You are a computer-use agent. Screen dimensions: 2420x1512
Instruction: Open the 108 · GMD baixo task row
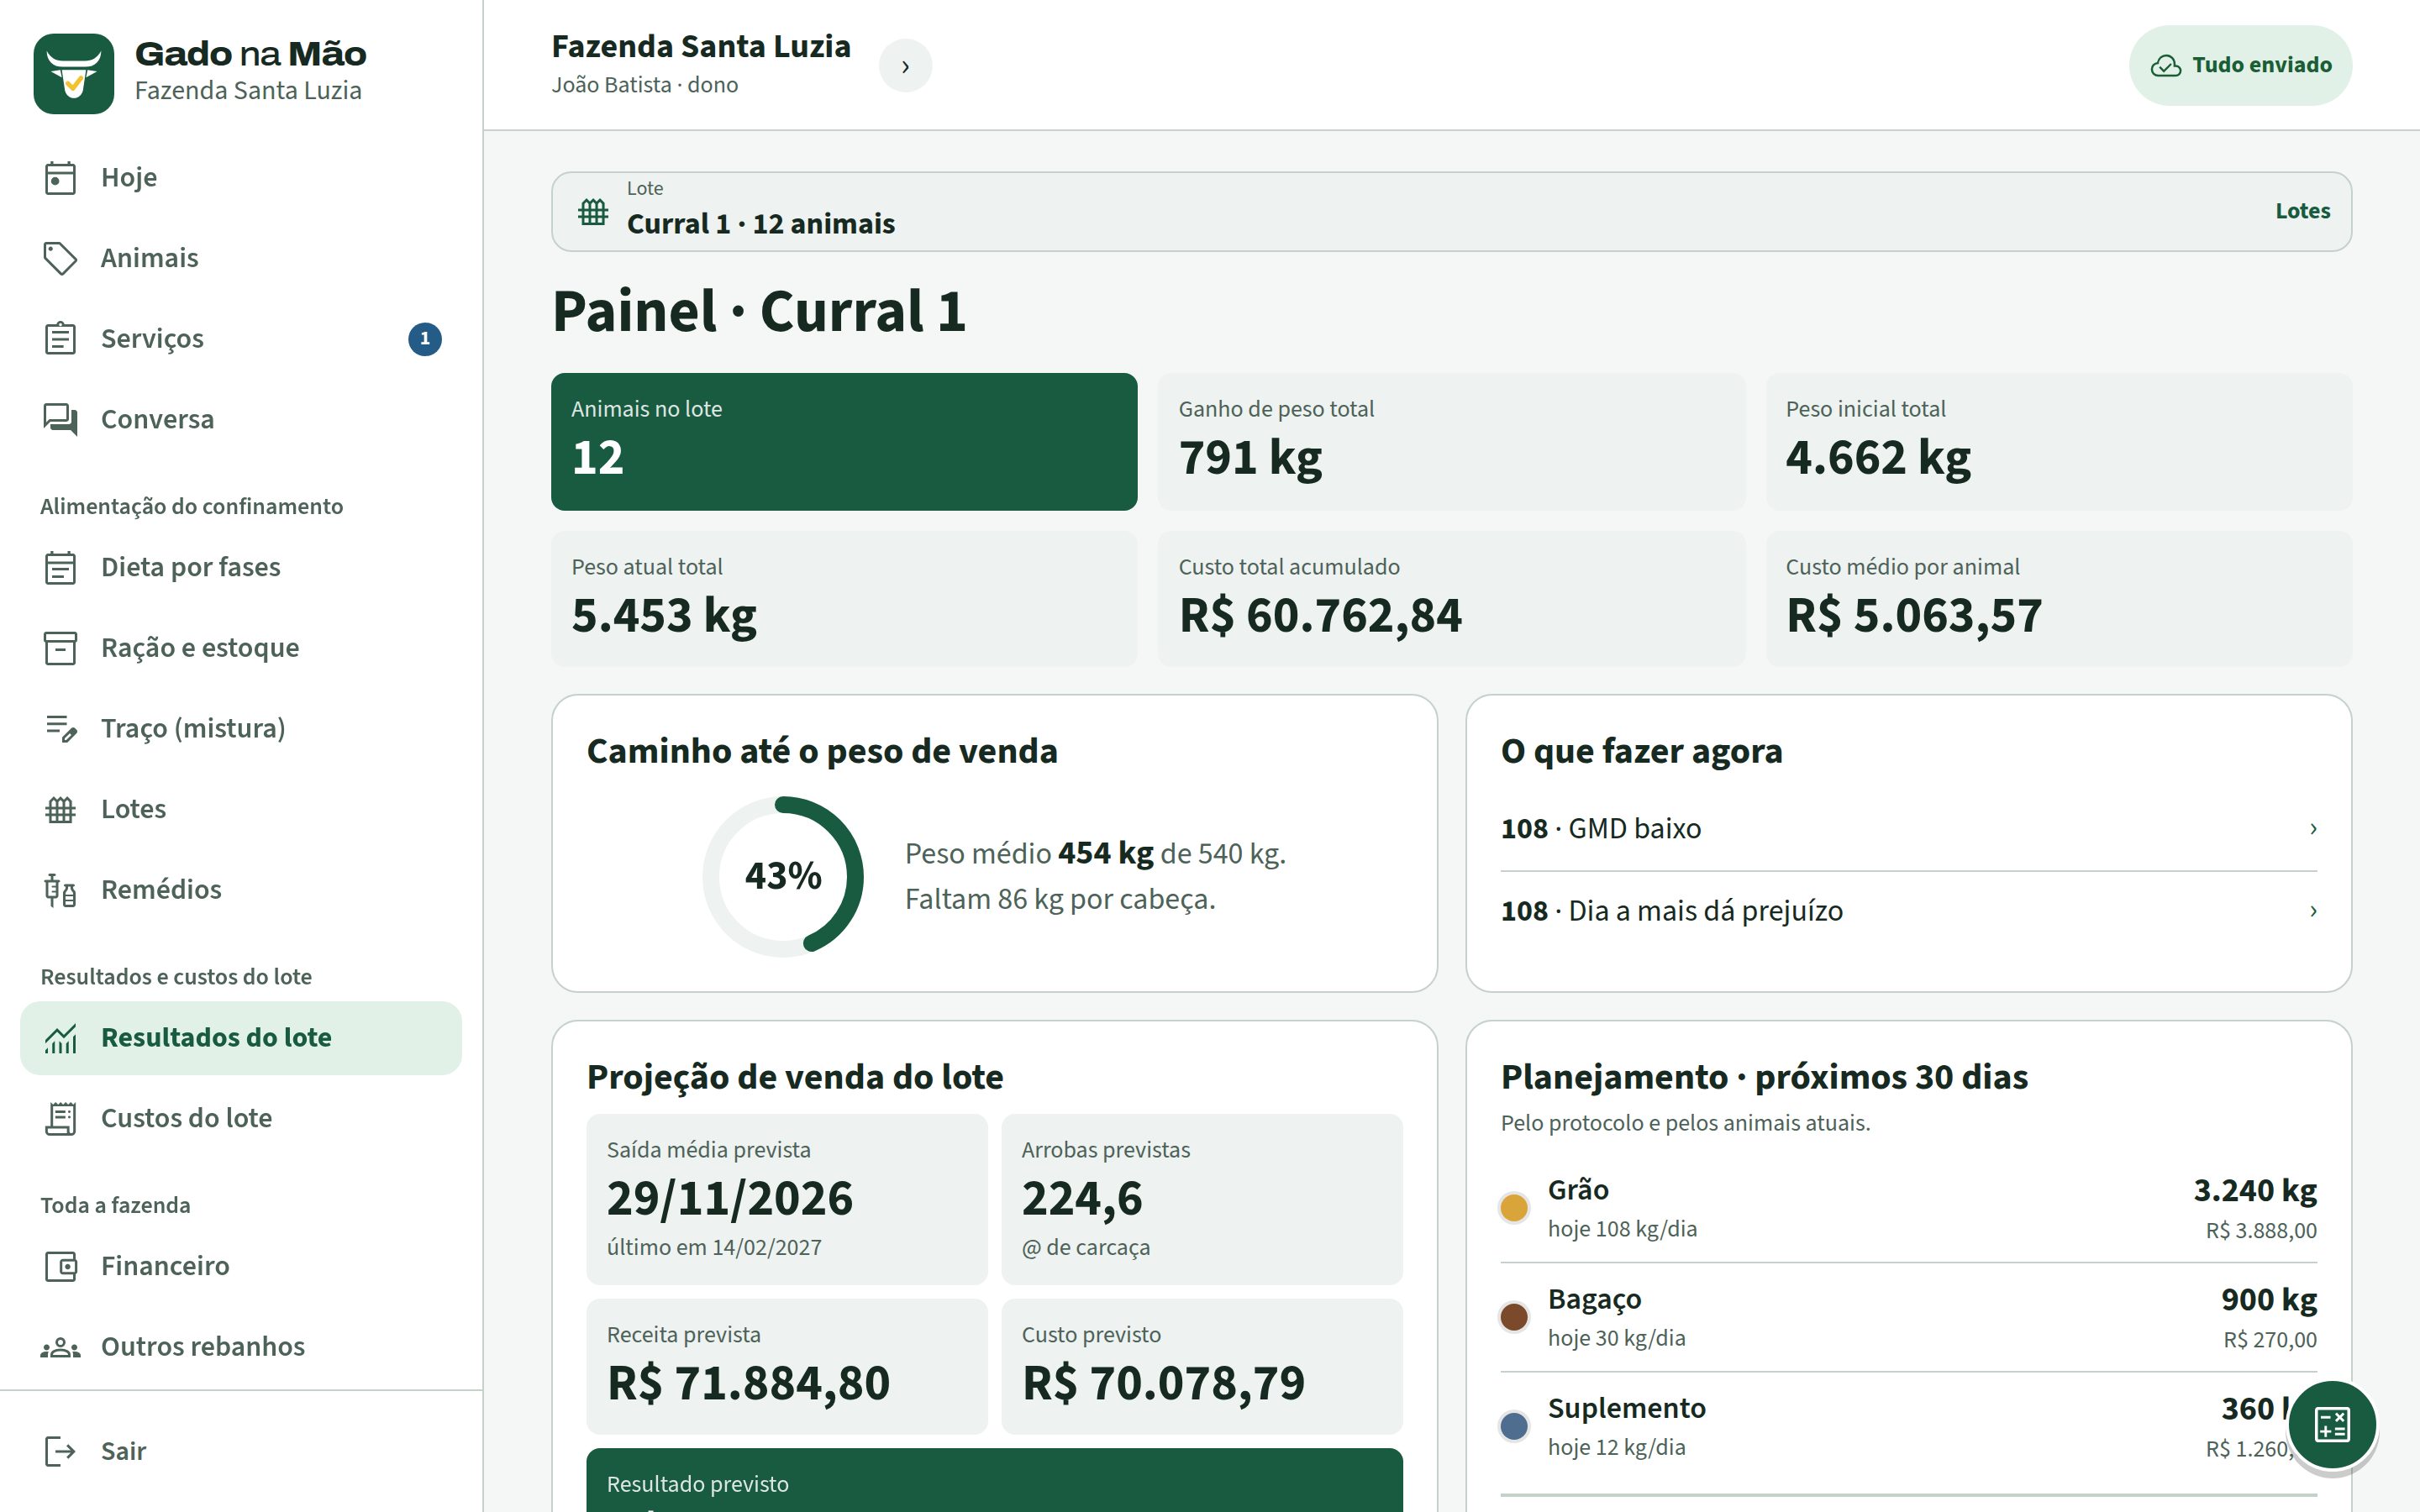1908,829
